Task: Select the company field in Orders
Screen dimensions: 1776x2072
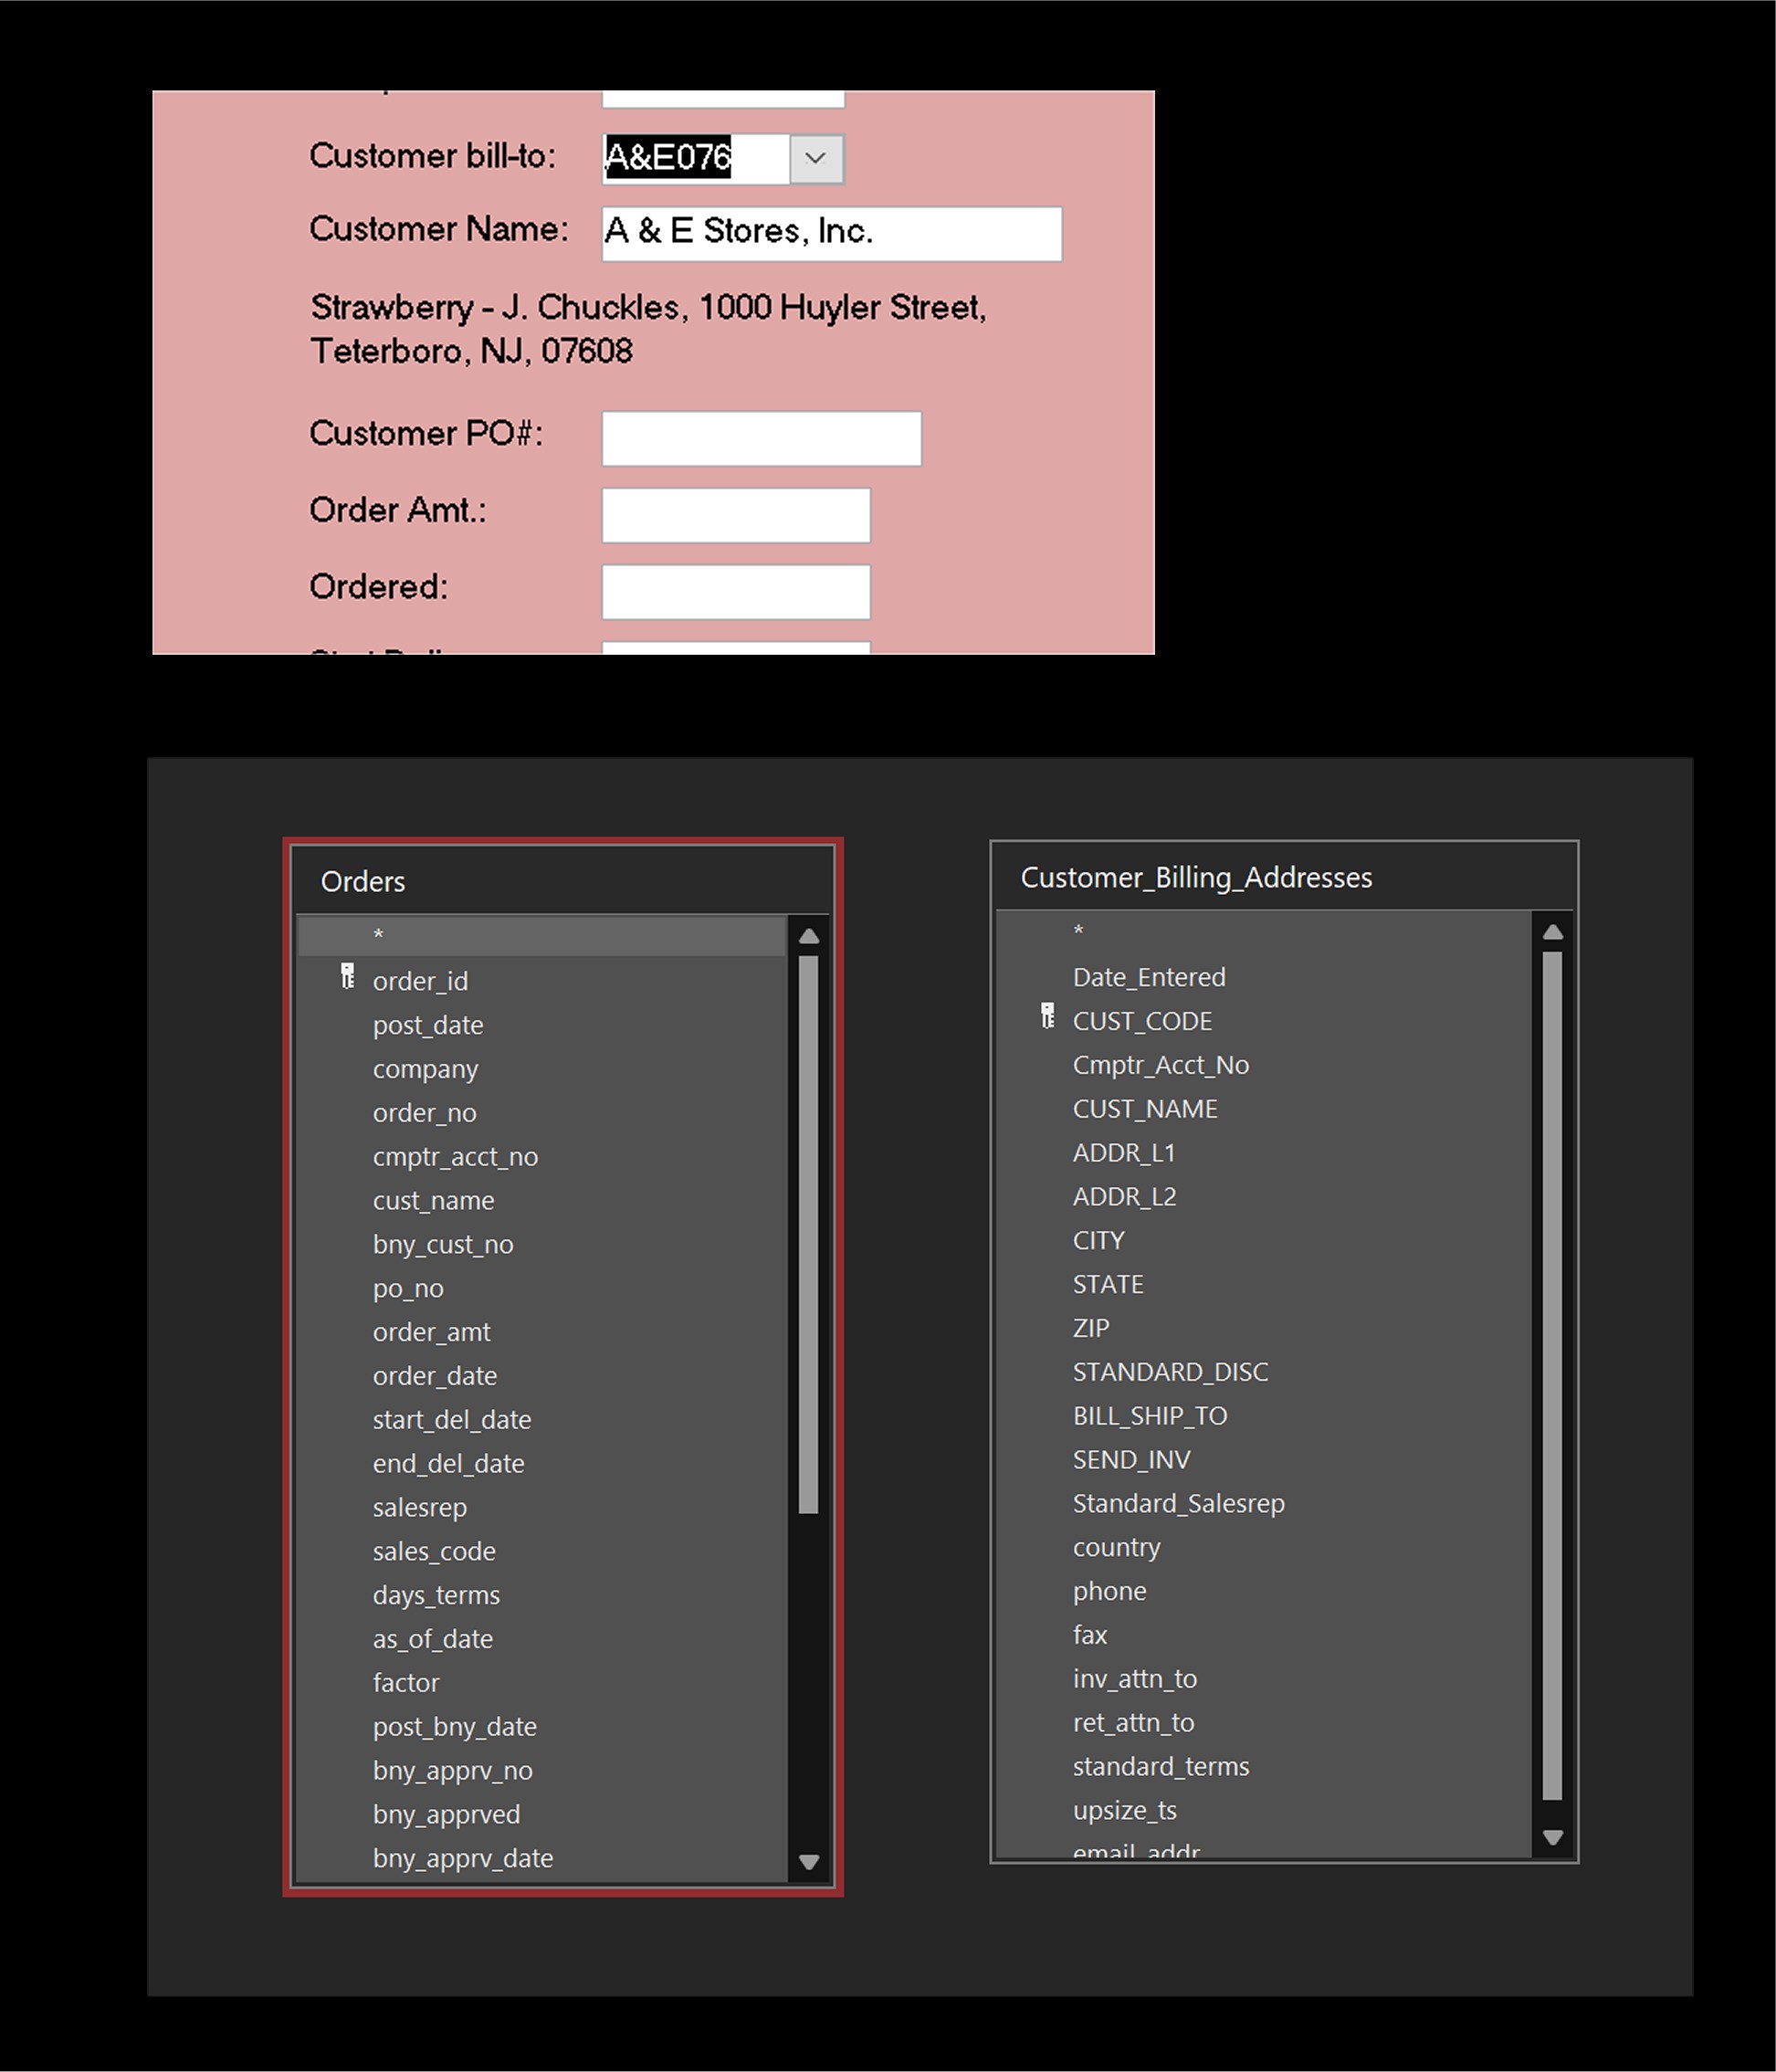Action: [x=543, y=1069]
